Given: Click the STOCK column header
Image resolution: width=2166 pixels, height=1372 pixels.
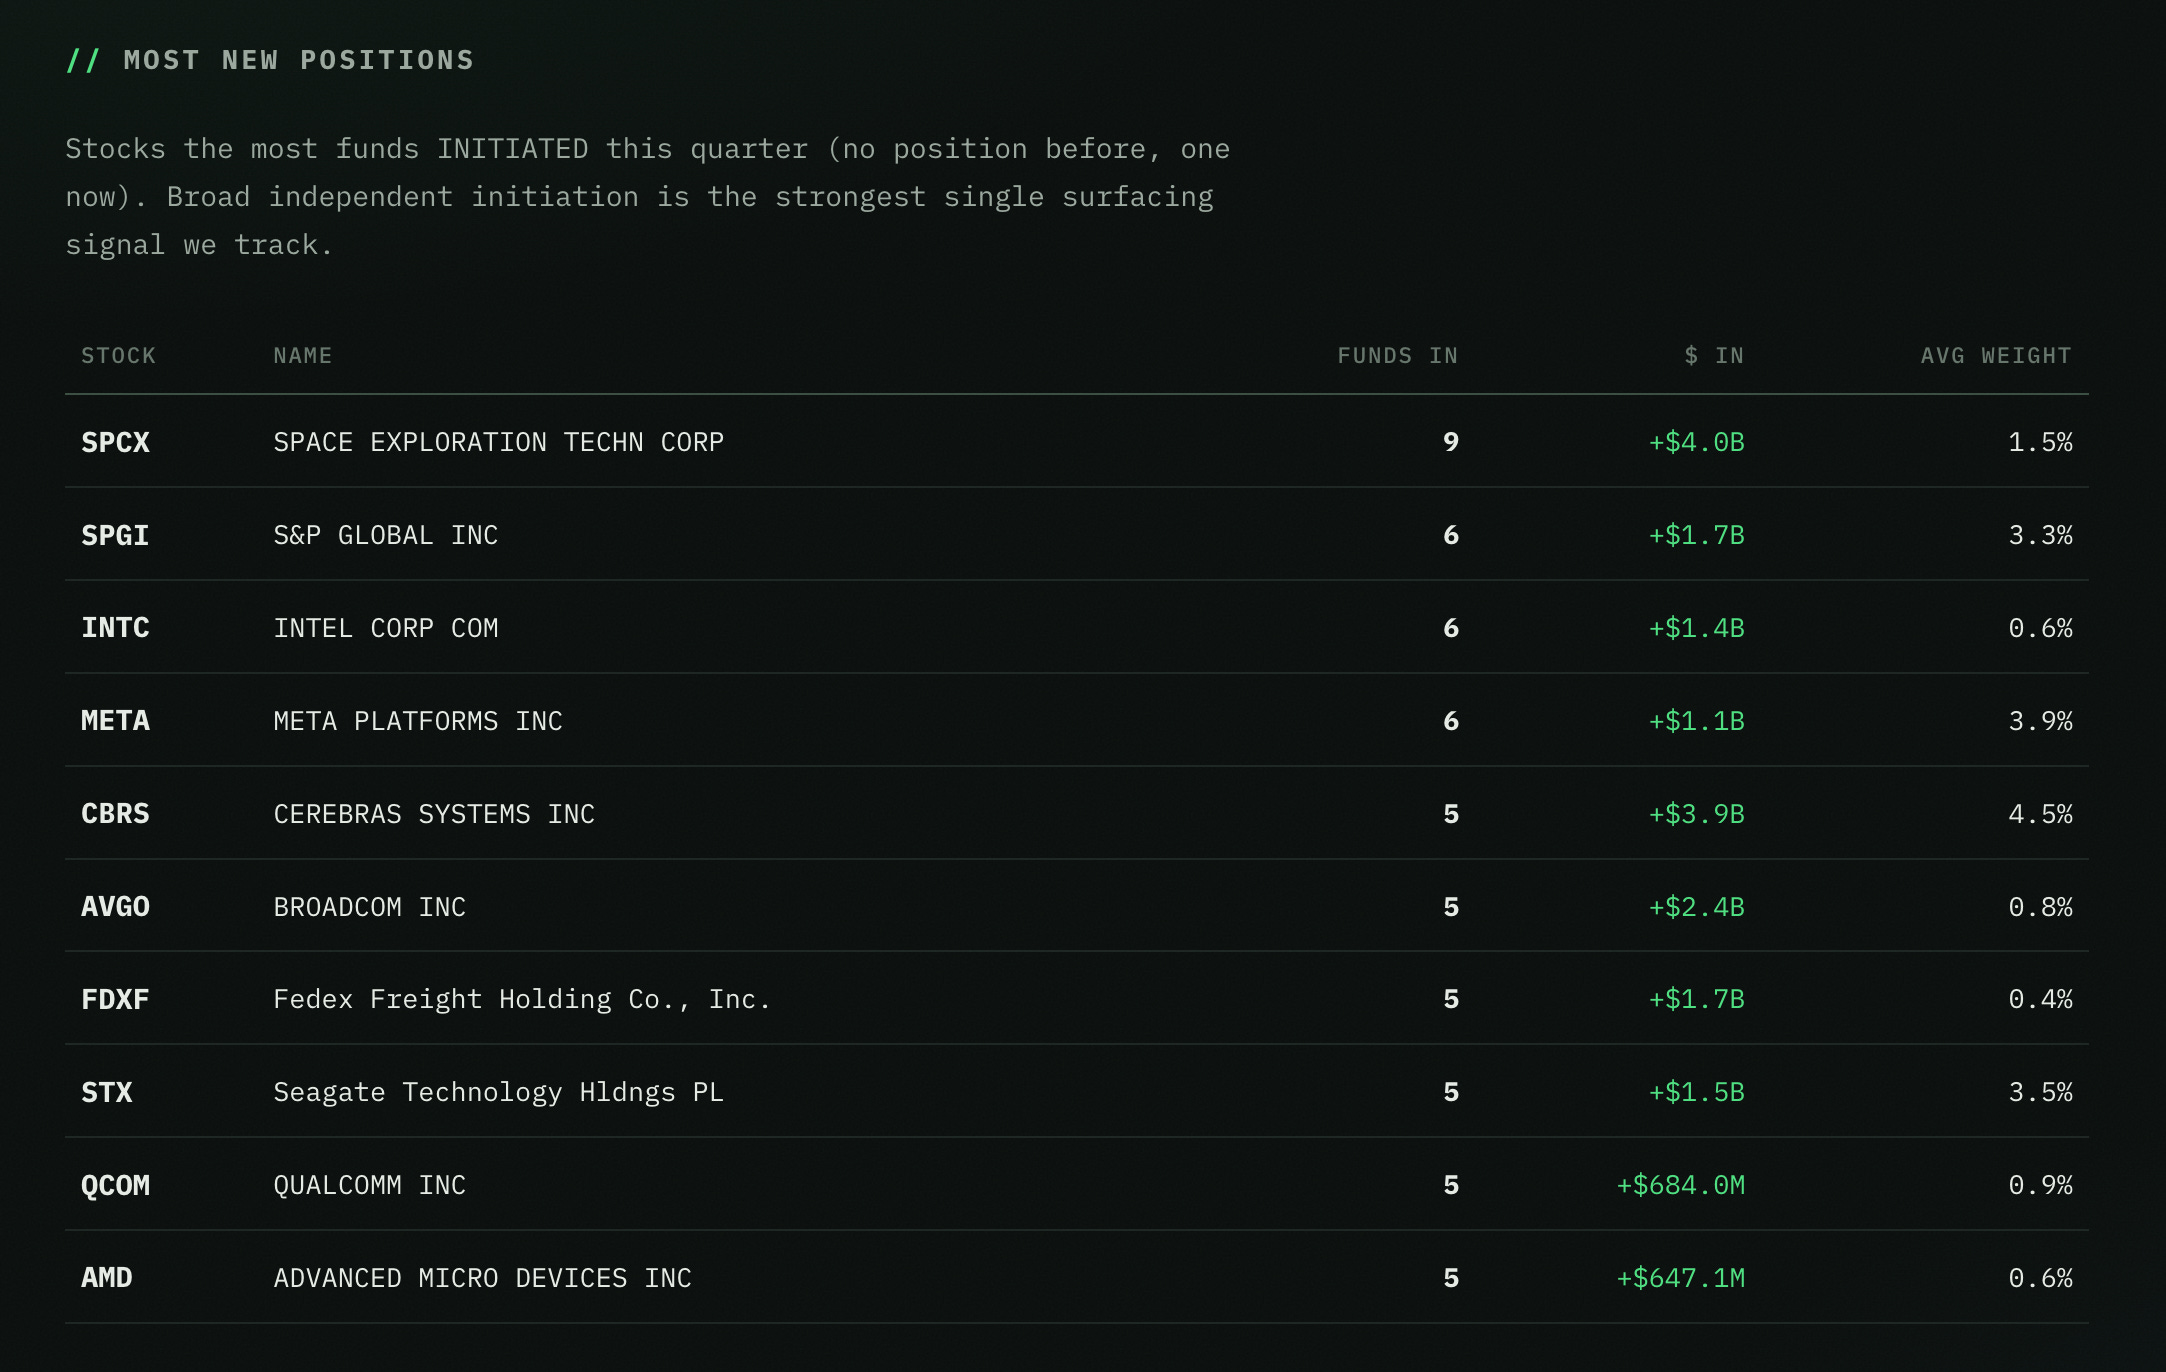Looking at the screenshot, I should point(118,356).
